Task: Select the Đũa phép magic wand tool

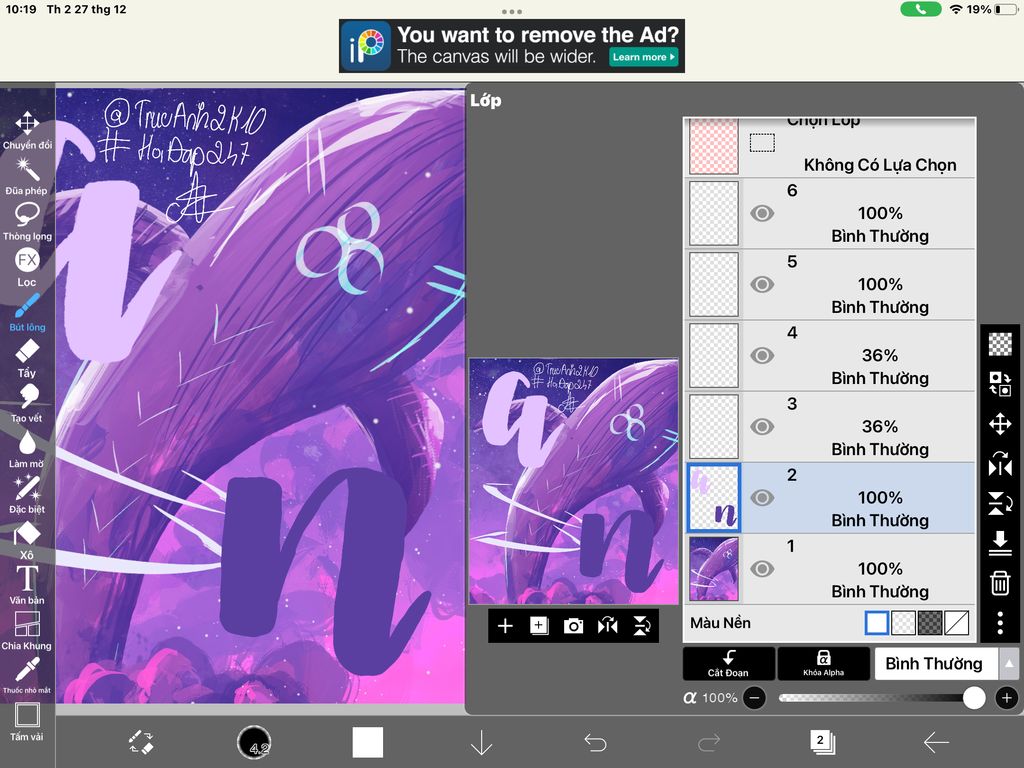Action: click(x=27, y=176)
